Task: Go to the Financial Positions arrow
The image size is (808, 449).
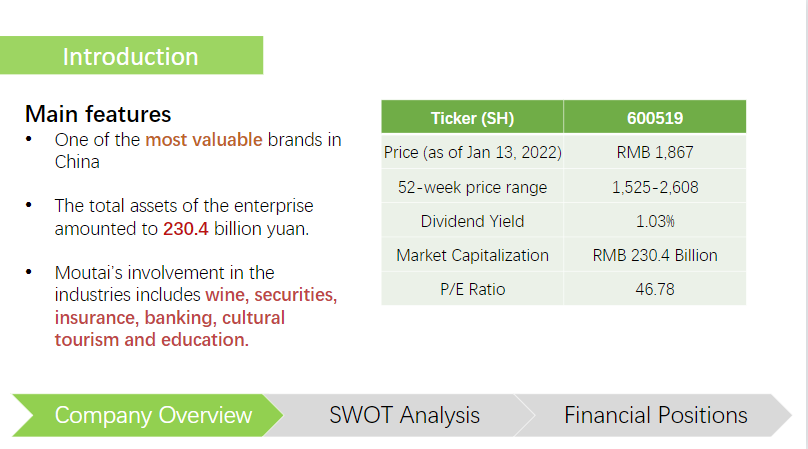Action: tap(655, 415)
